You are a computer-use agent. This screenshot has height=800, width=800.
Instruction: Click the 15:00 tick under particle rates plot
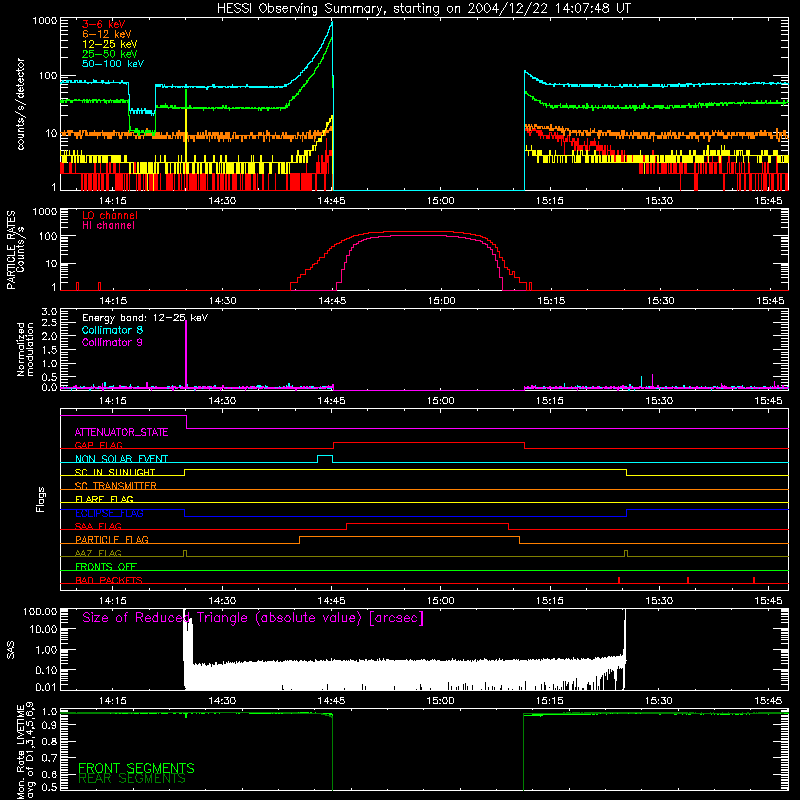pos(441,301)
